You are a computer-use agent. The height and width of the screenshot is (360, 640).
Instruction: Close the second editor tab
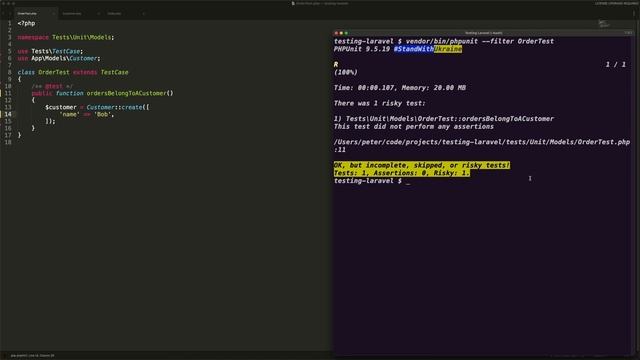pyautogui.click(x=98, y=13)
